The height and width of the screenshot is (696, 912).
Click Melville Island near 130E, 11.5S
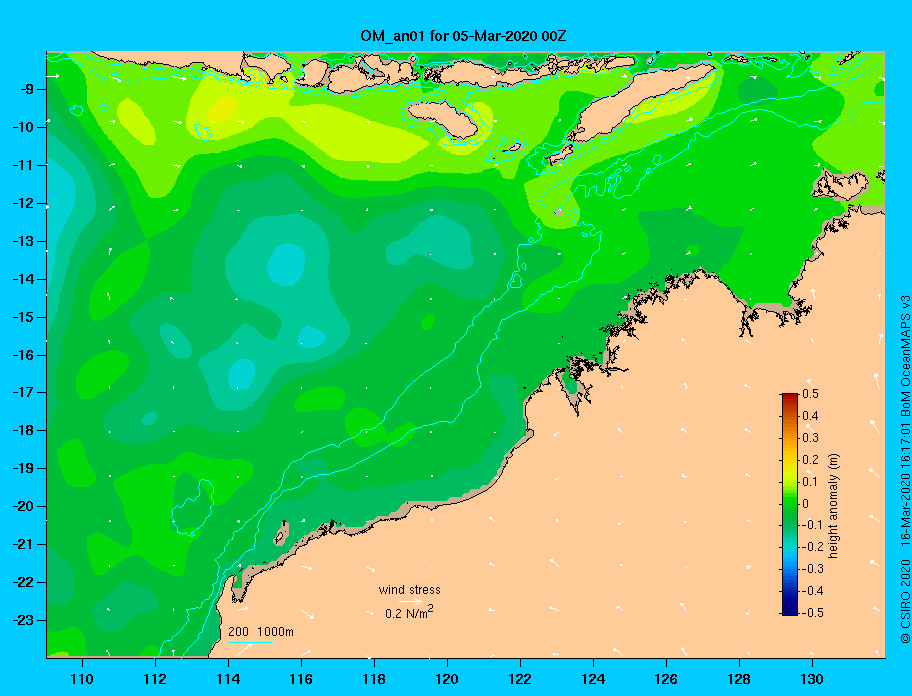[839, 185]
